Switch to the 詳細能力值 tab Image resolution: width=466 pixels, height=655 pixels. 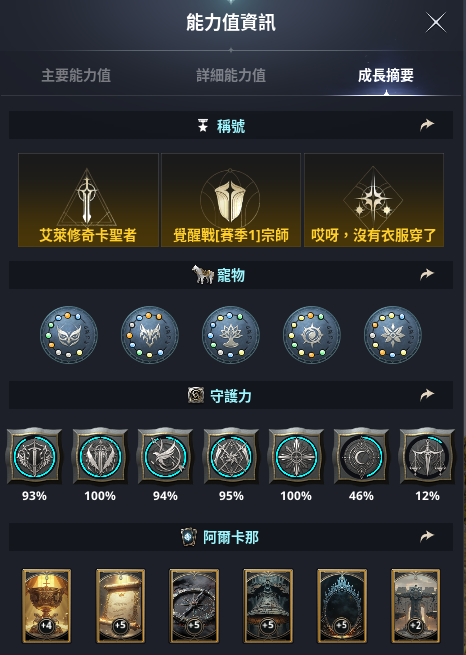point(231,76)
